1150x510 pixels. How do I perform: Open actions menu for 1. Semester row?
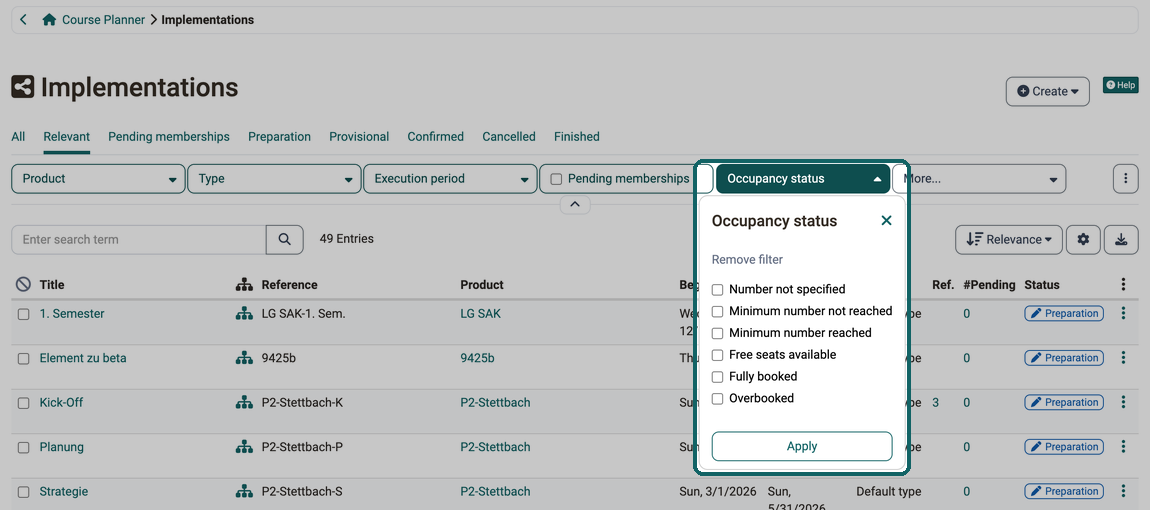[x=1123, y=313]
